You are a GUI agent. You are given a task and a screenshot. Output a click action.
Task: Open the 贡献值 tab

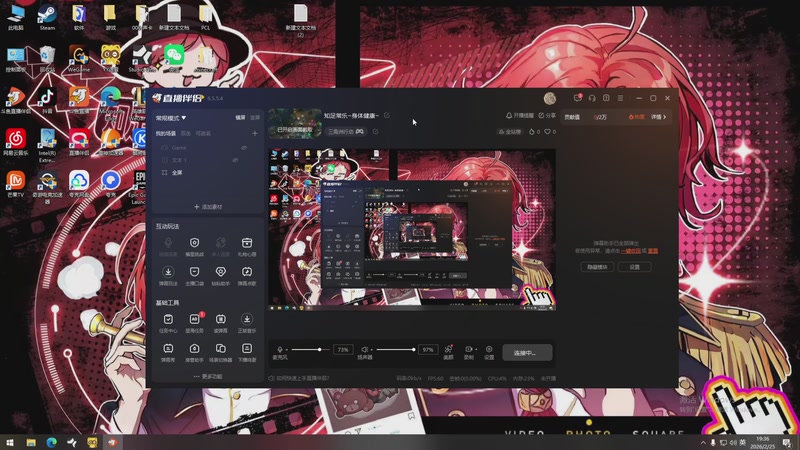pos(572,117)
